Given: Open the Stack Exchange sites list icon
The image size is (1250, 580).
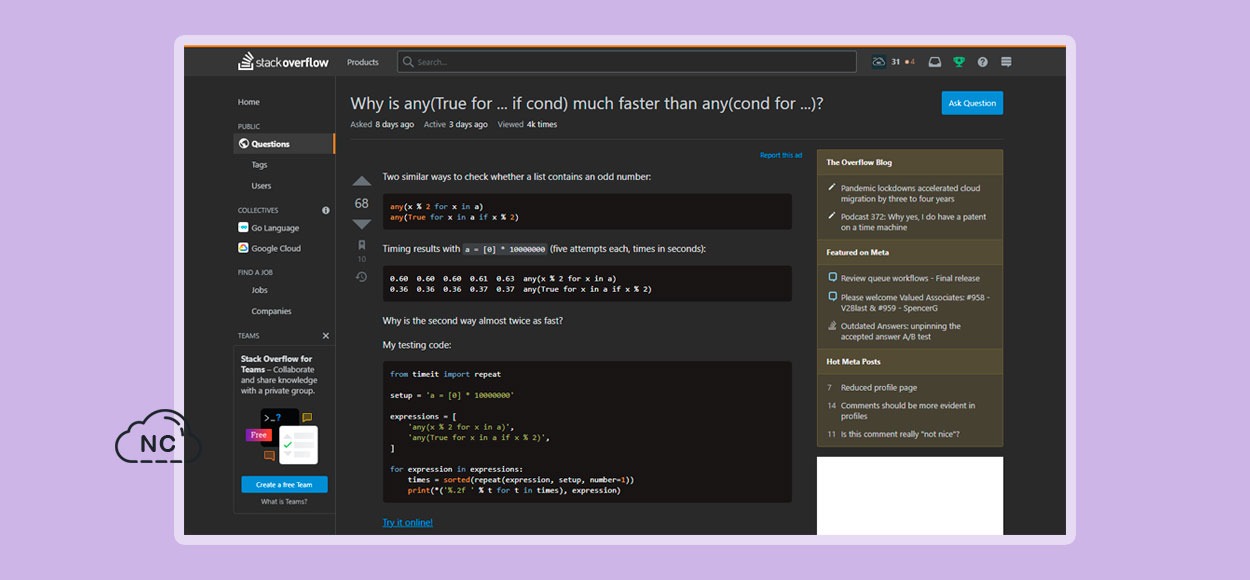Looking at the screenshot, I should [x=1006, y=62].
